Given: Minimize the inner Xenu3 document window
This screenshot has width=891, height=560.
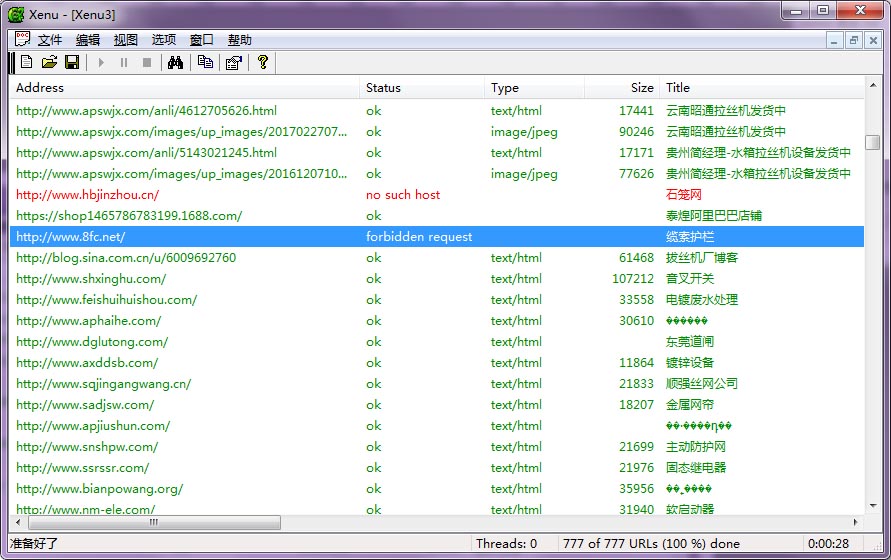Looking at the screenshot, I should coord(834,40).
